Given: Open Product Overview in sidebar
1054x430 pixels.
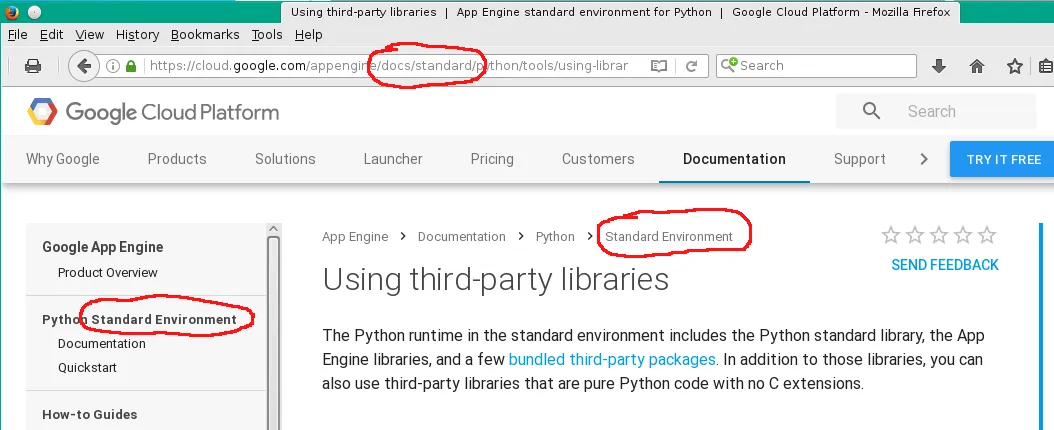Looking at the screenshot, I should pyautogui.click(x=108, y=273).
